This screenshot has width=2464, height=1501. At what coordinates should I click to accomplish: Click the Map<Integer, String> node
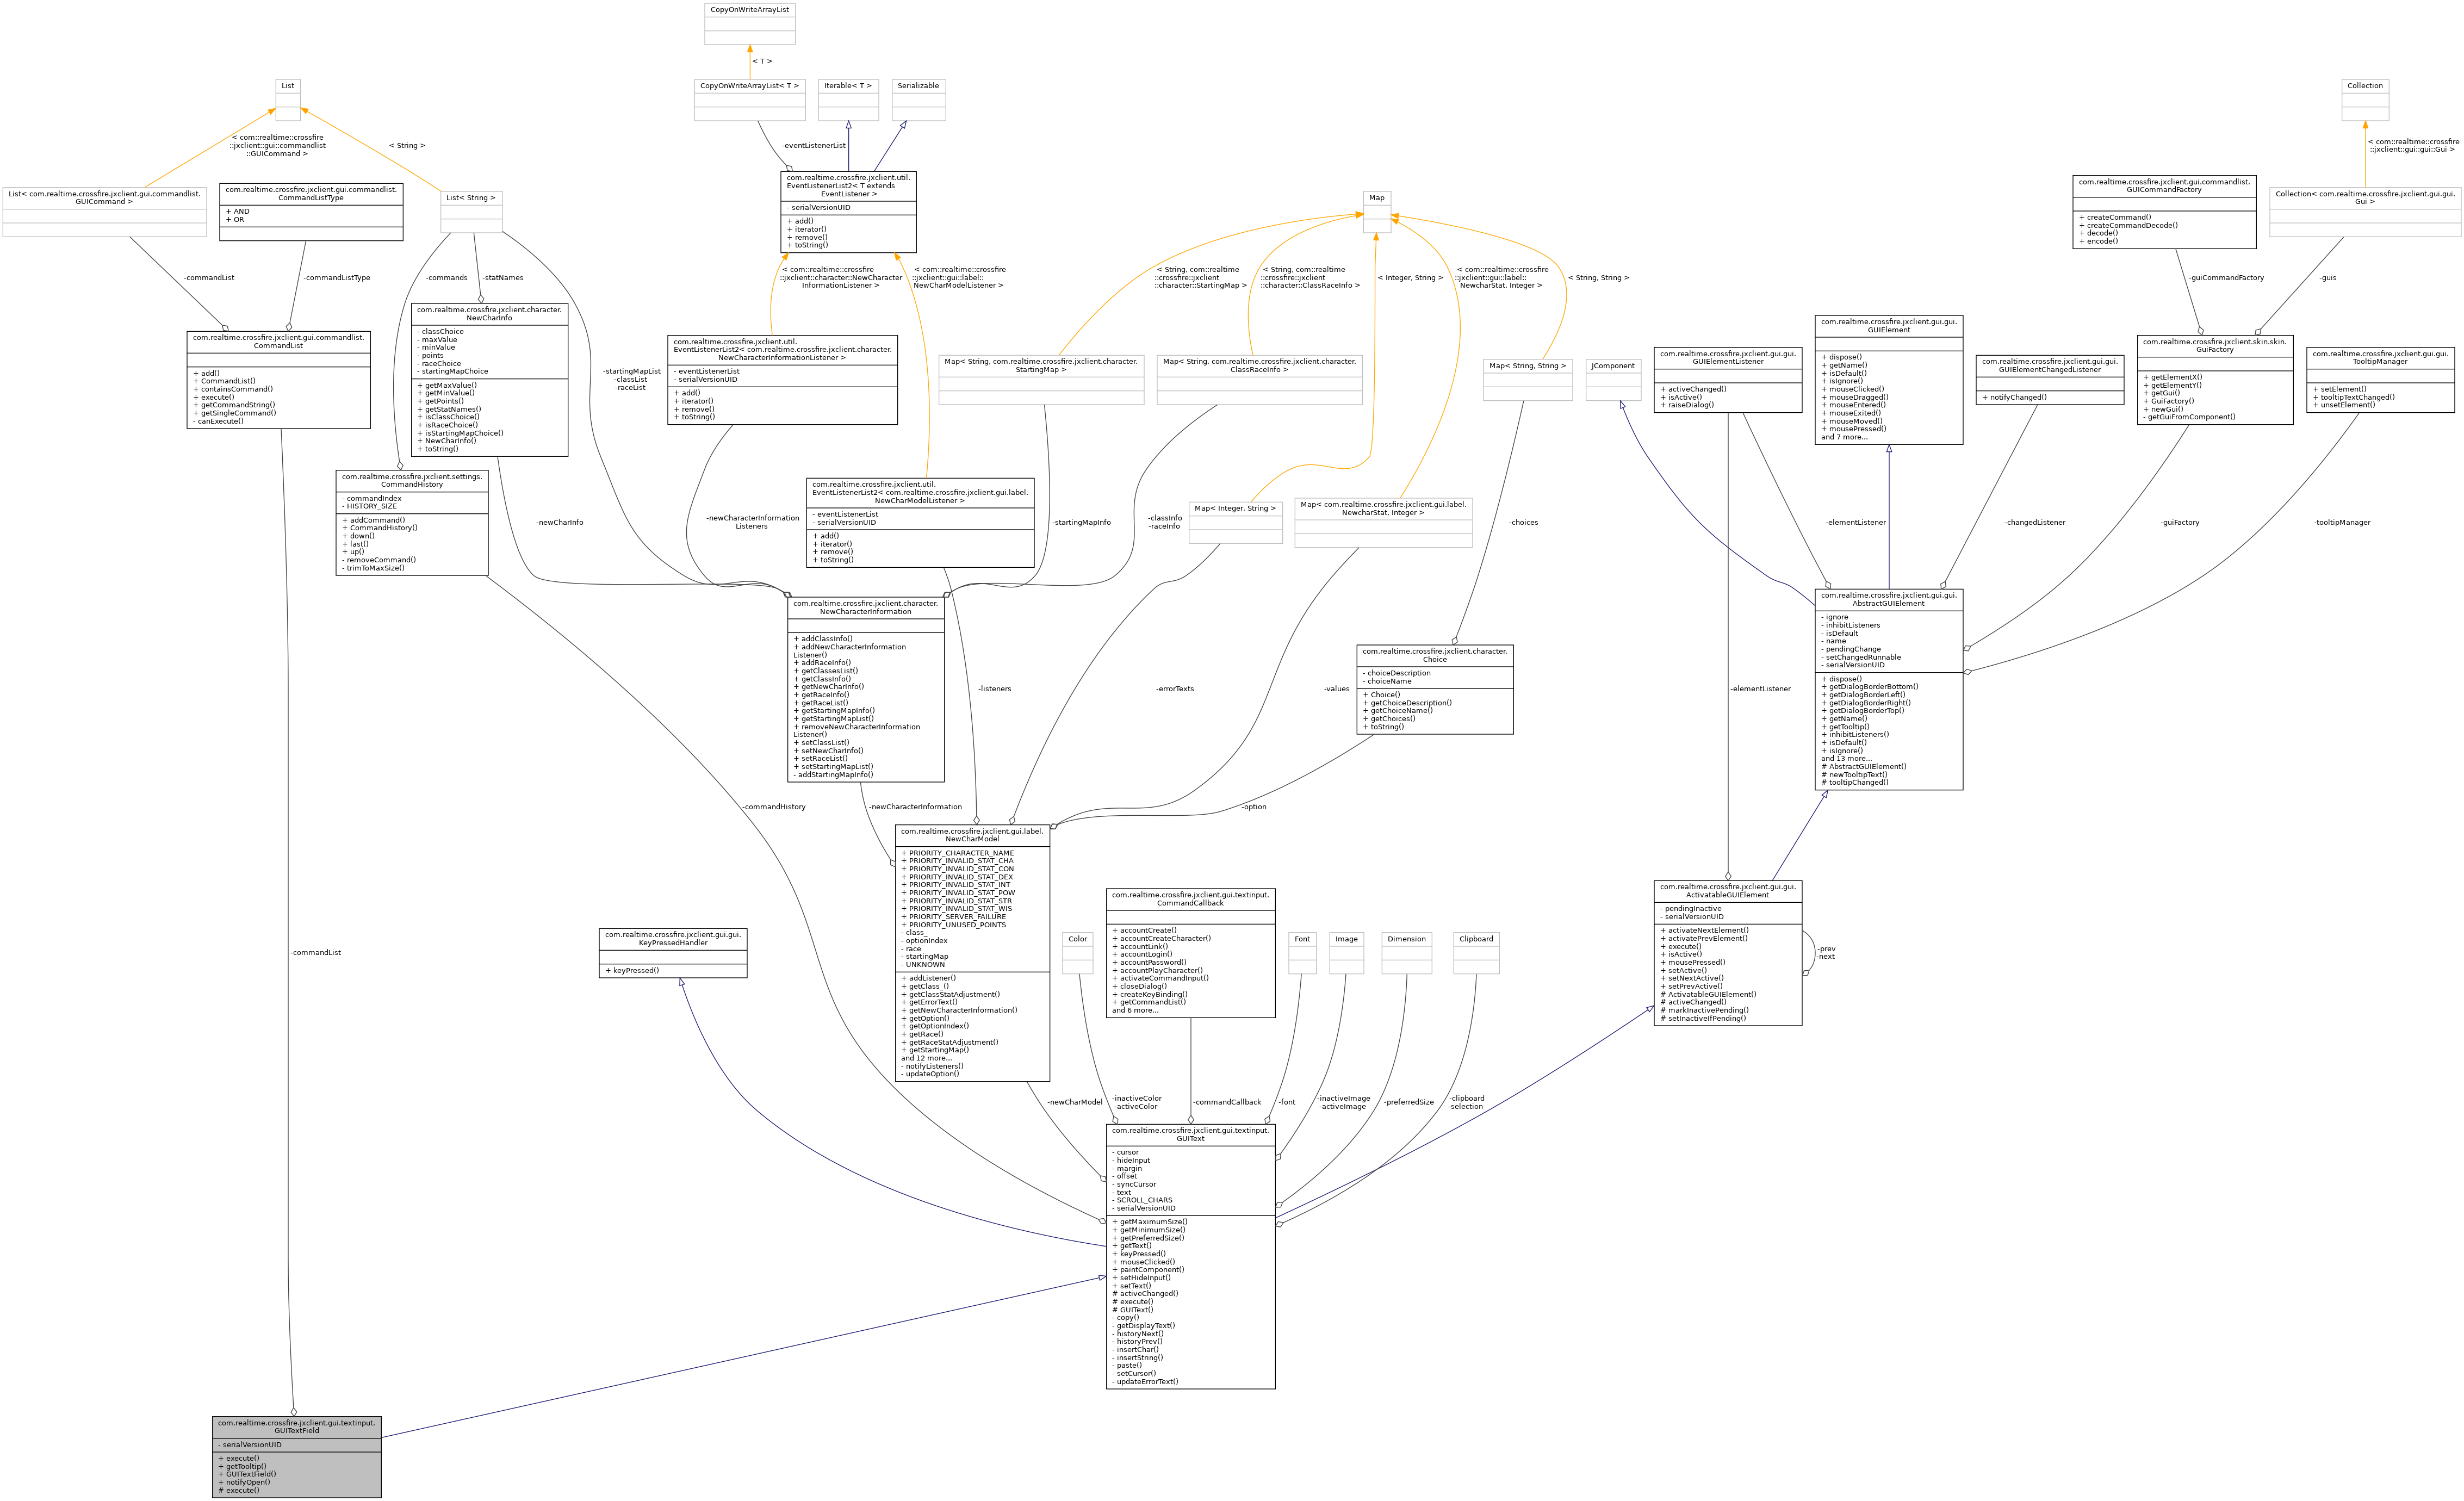point(1235,523)
